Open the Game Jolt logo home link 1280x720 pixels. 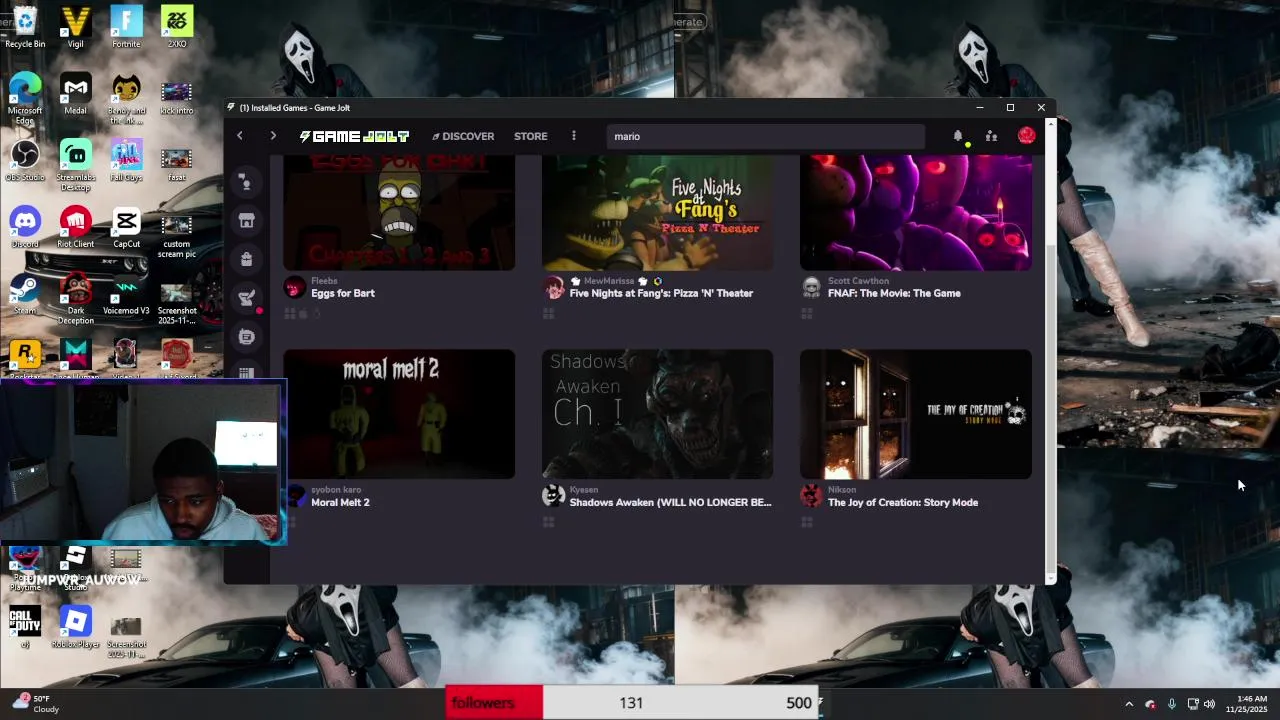(x=354, y=136)
